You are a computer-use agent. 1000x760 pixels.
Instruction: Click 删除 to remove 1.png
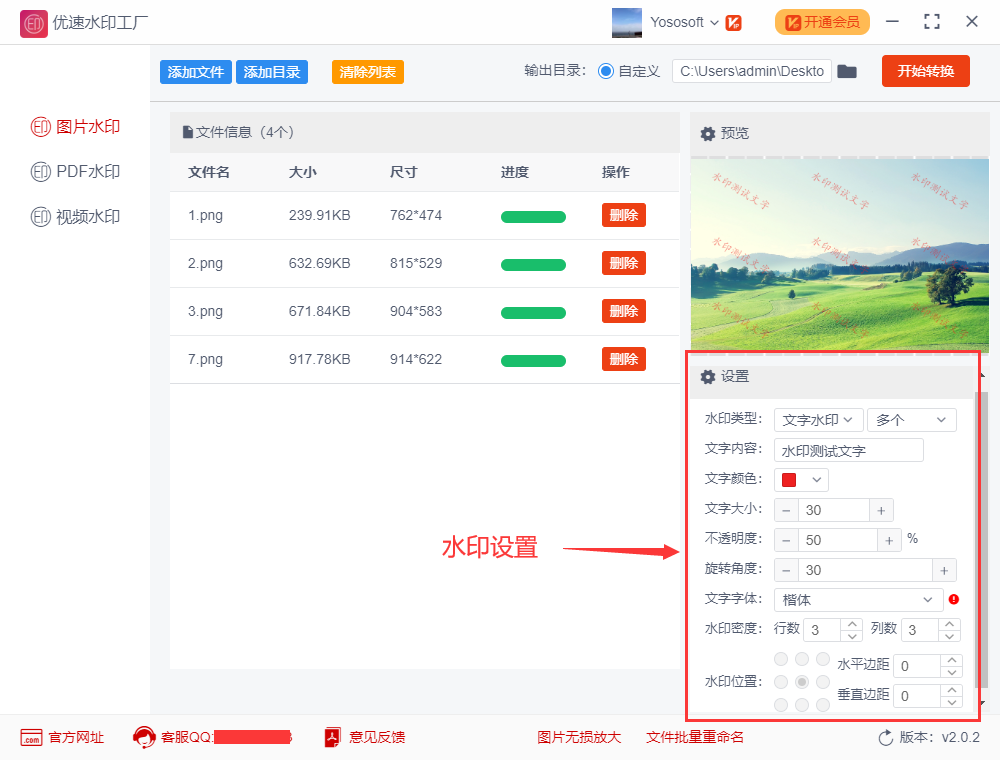point(623,215)
